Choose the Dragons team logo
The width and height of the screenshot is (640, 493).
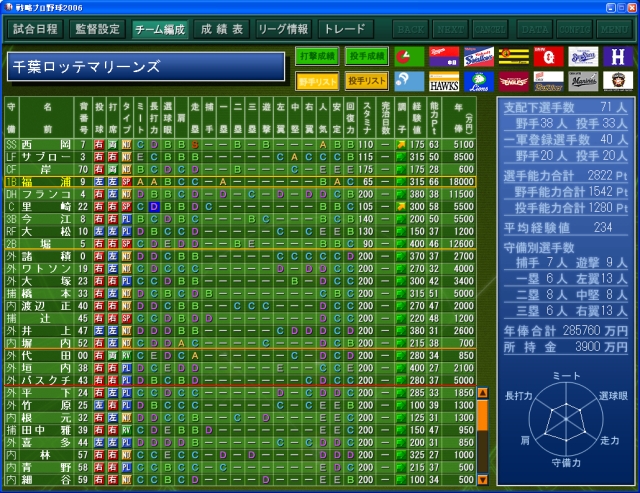coord(444,56)
